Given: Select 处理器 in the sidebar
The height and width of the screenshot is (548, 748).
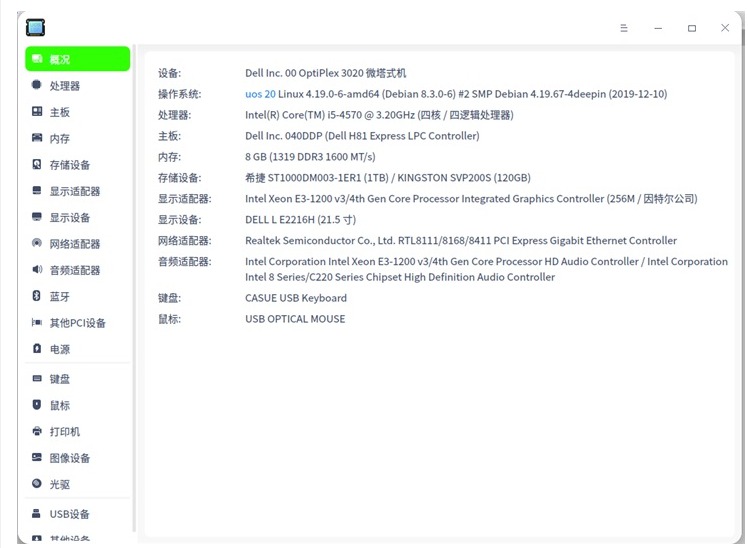Looking at the screenshot, I should coord(65,86).
